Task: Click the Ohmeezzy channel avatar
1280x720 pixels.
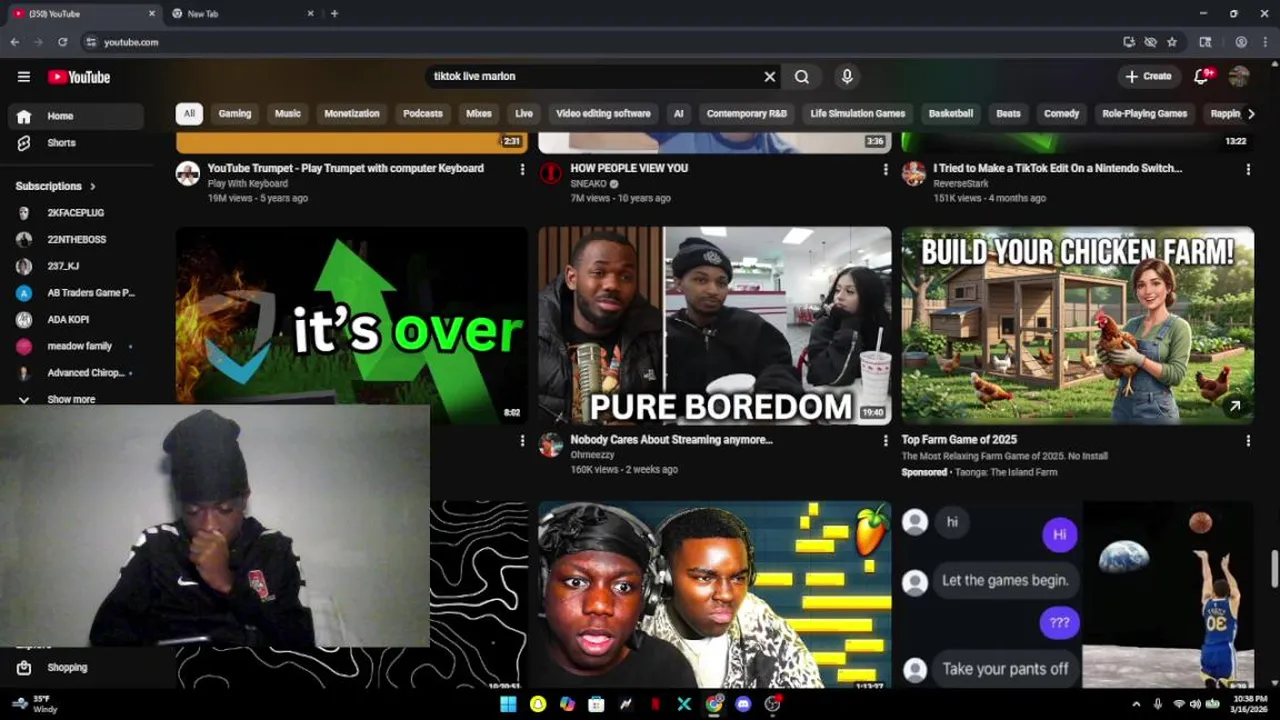Action: 551,445
